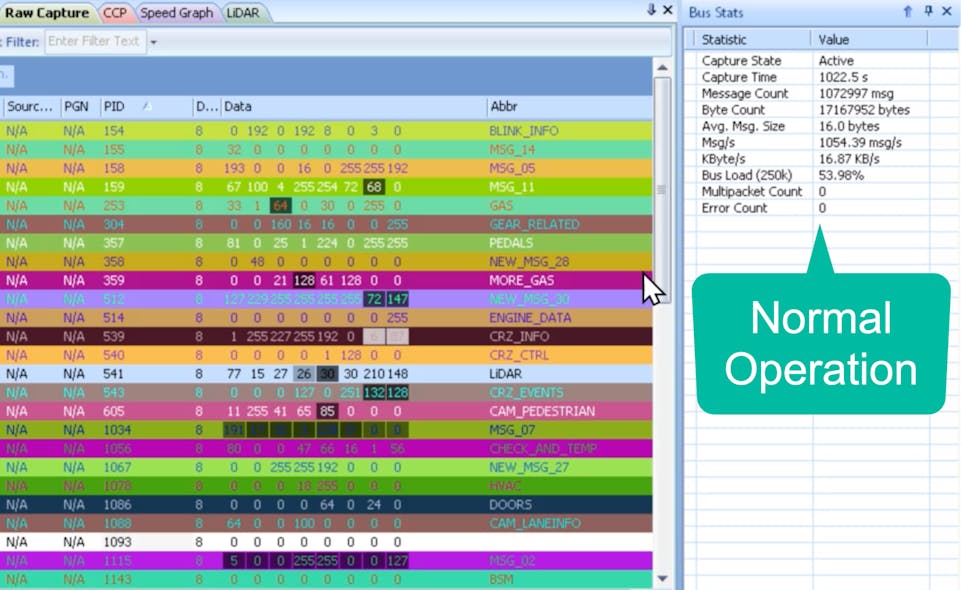961x590 pixels.
Task: Activate the Raw Capture tab
Action: coord(47,12)
